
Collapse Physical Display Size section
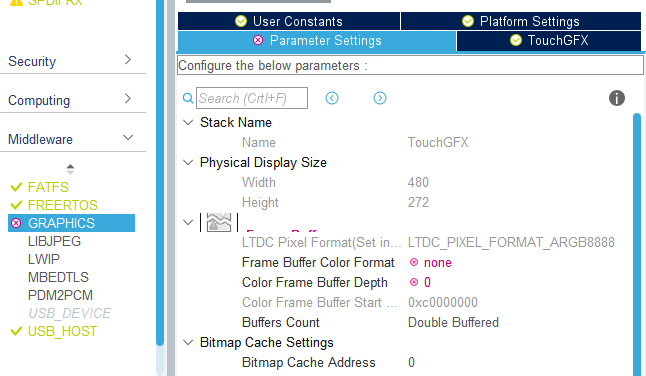click(188, 162)
